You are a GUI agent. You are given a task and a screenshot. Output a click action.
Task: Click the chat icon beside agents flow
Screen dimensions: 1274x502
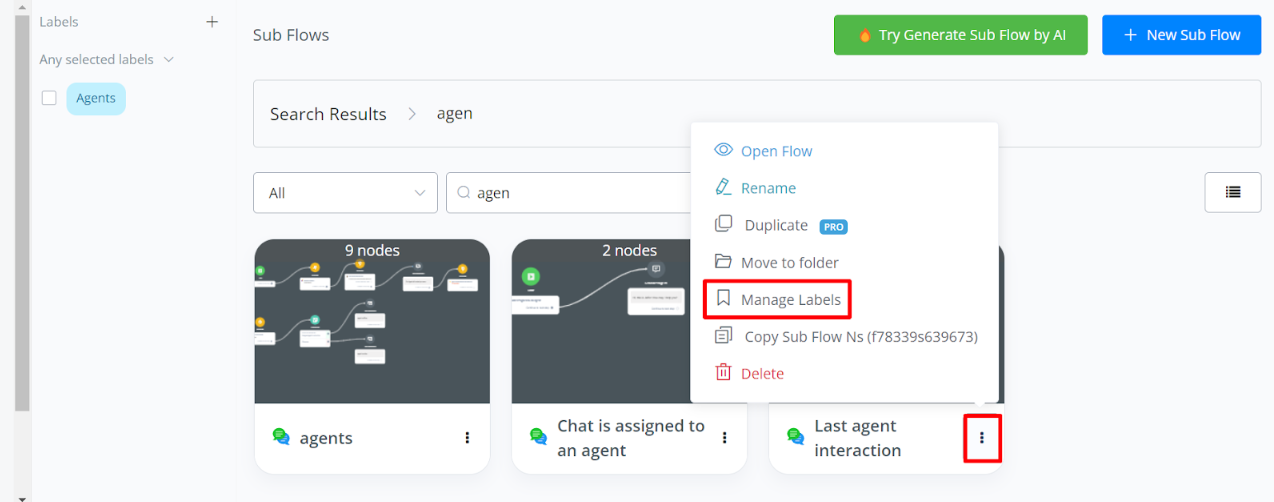[281, 437]
